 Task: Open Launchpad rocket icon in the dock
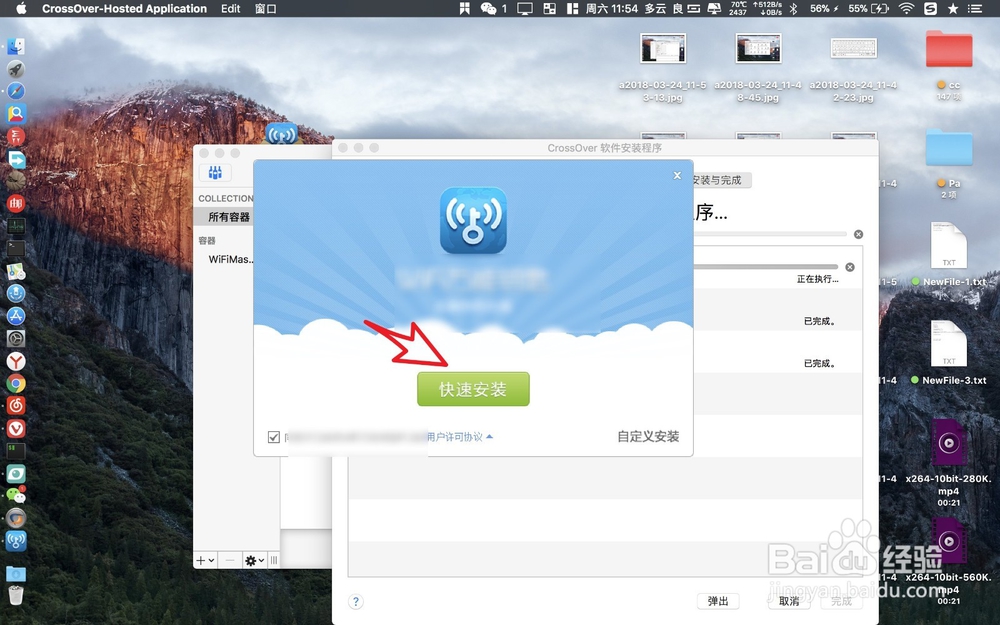point(16,69)
